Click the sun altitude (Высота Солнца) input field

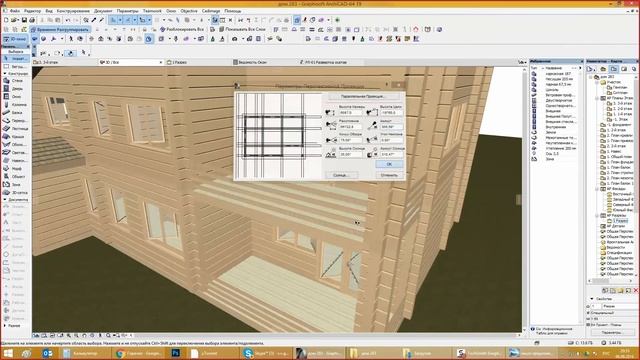pos(351,155)
